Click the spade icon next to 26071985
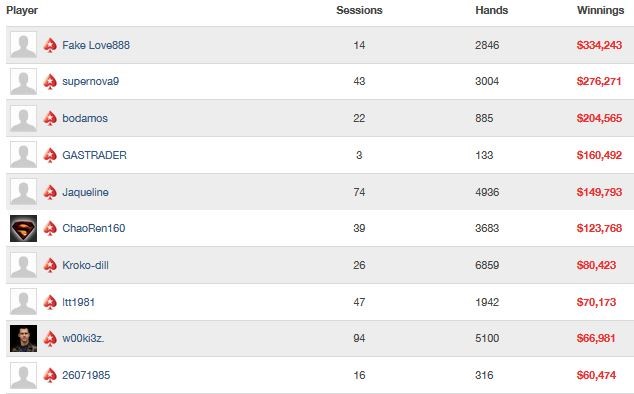Viewport: 634px width, 394px height. [x=50, y=375]
